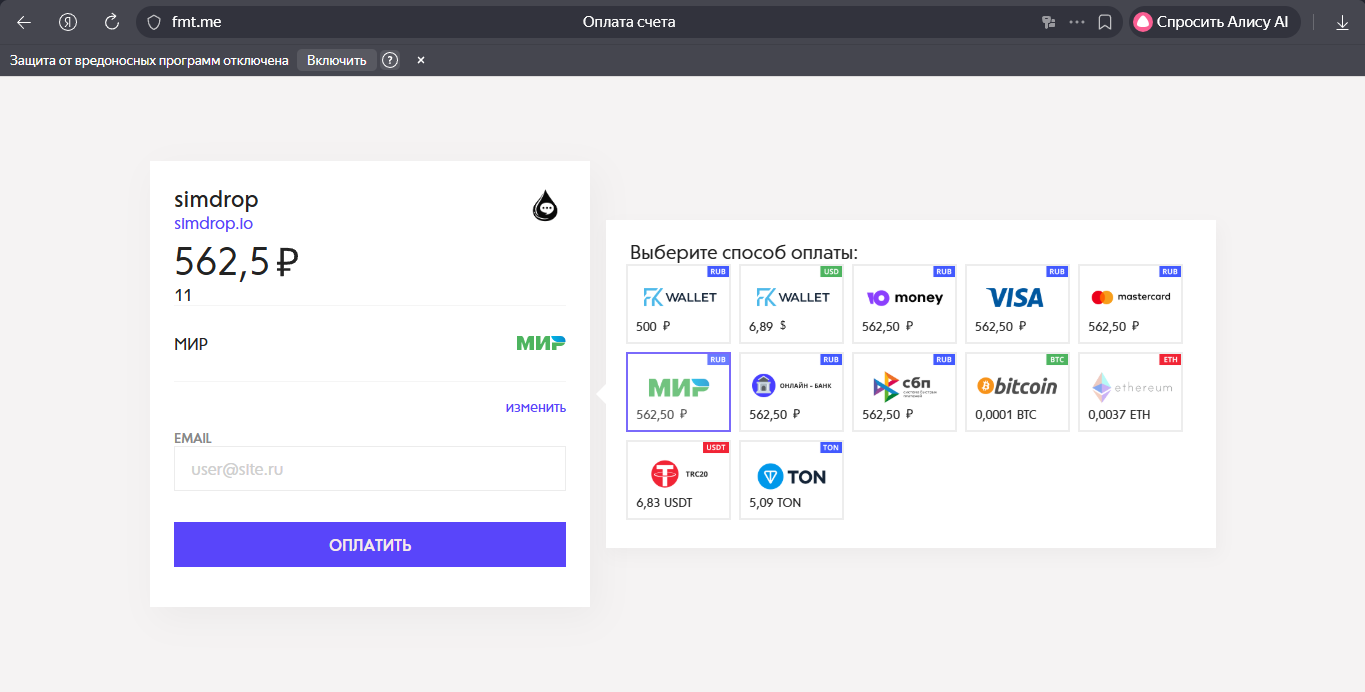1365x692 pixels.
Task: Select the Ethereum payment method
Action: tap(1130, 392)
